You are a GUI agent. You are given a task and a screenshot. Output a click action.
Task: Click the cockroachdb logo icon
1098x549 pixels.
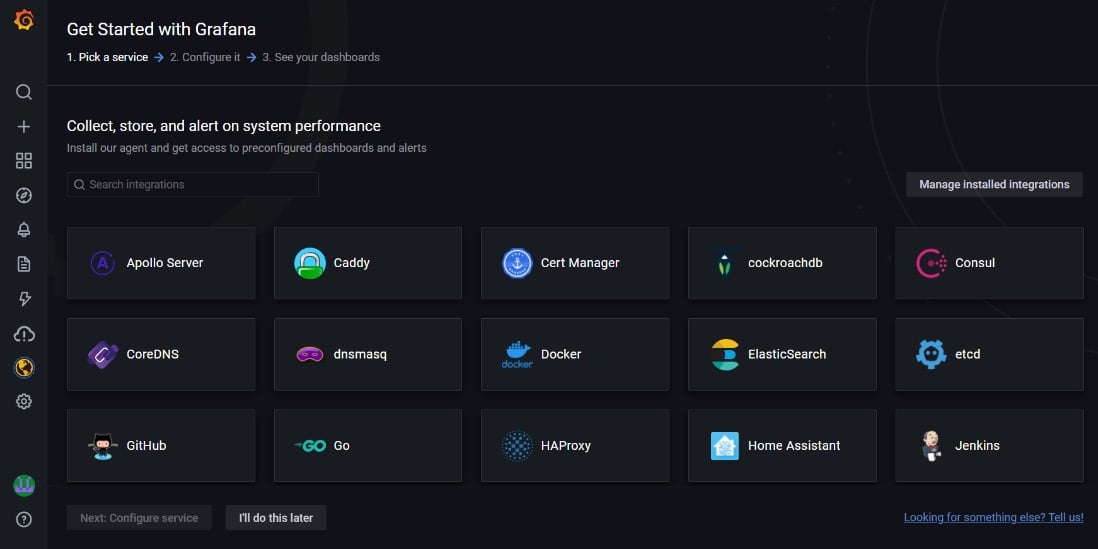[724, 263]
